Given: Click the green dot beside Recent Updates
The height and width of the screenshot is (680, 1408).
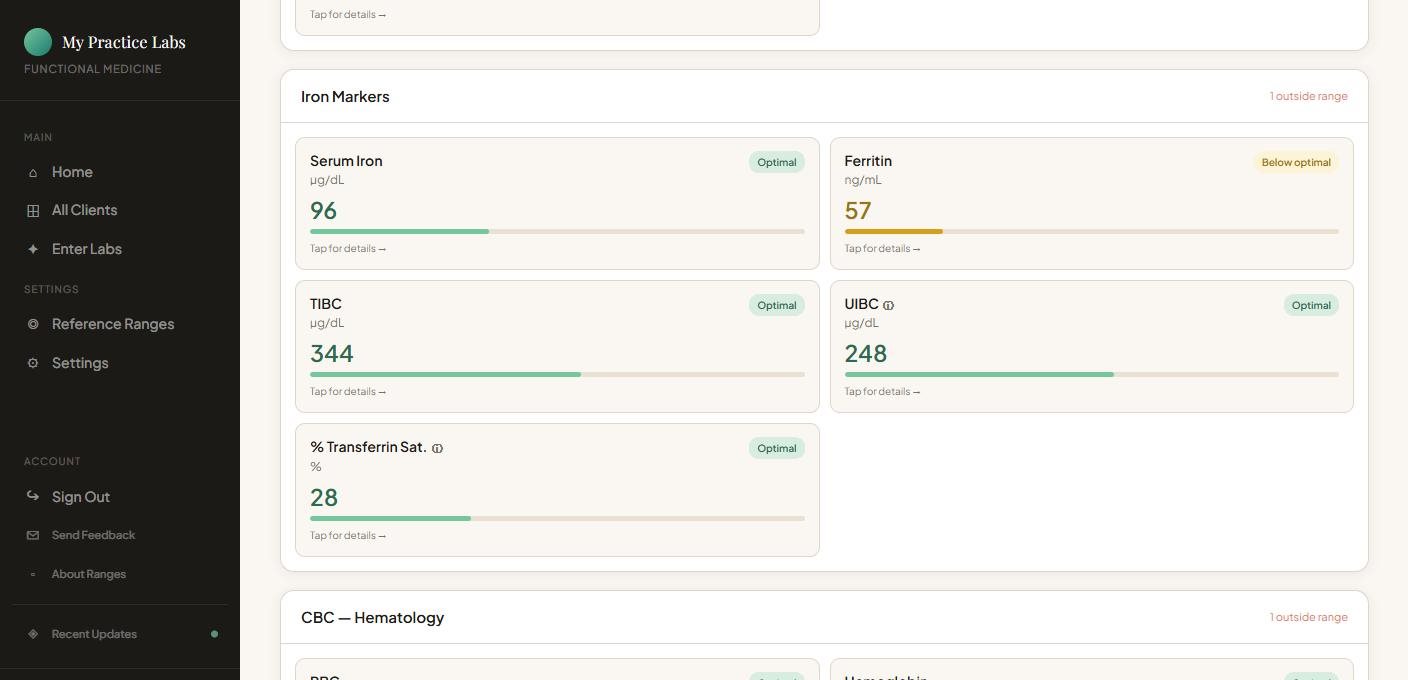Looking at the screenshot, I should [x=214, y=634].
